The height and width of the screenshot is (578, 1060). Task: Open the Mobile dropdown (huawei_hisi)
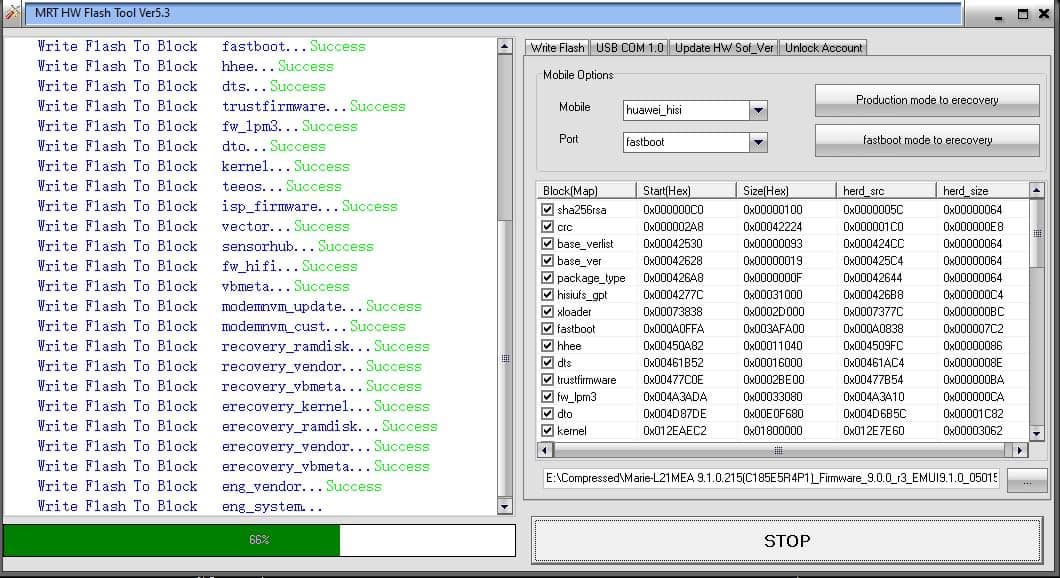pos(758,110)
